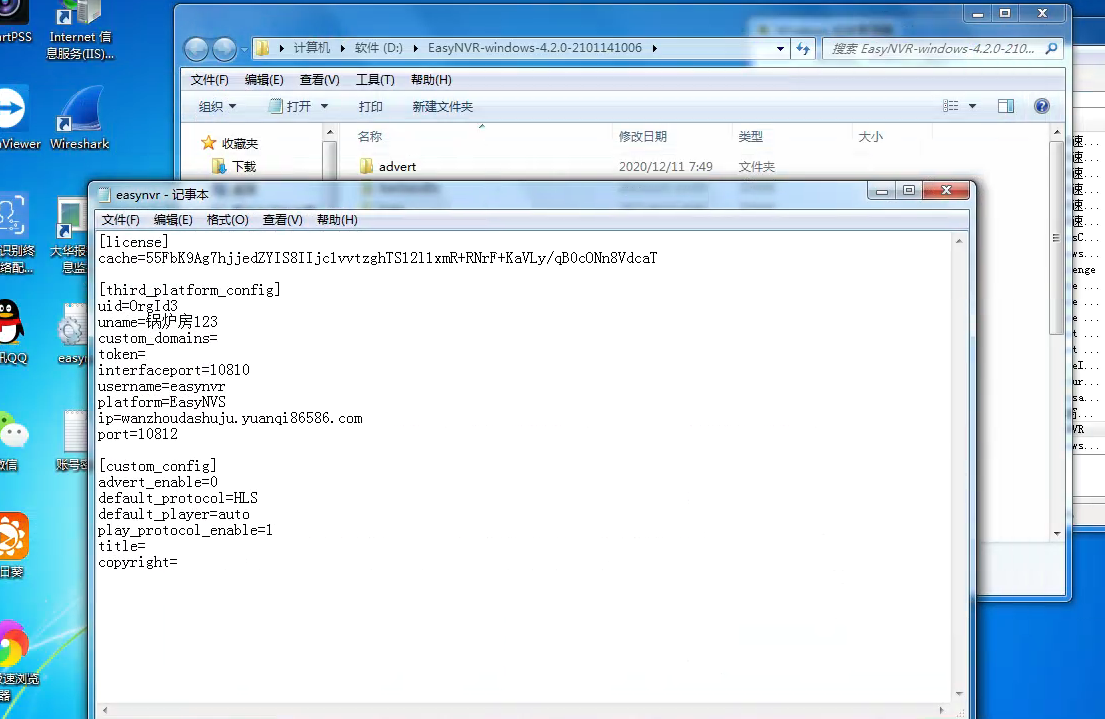Click the EasyNVR-windows-4.2.0 breadcrumb segment
This screenshot has width=1105, height=719.
coord(535,48)
